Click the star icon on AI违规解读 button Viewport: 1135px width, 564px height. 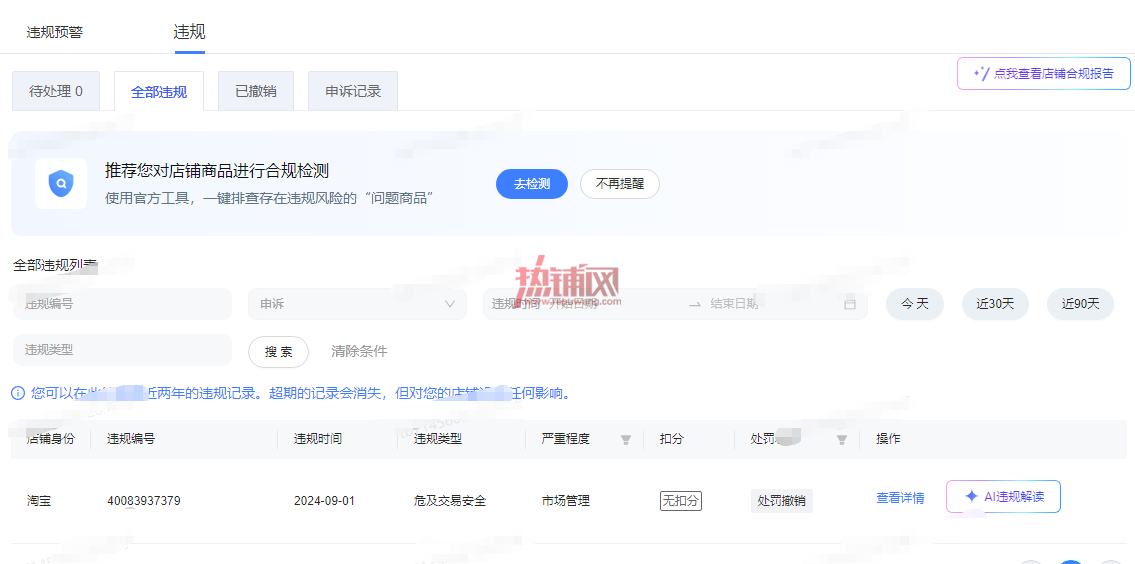coord(972,496)
